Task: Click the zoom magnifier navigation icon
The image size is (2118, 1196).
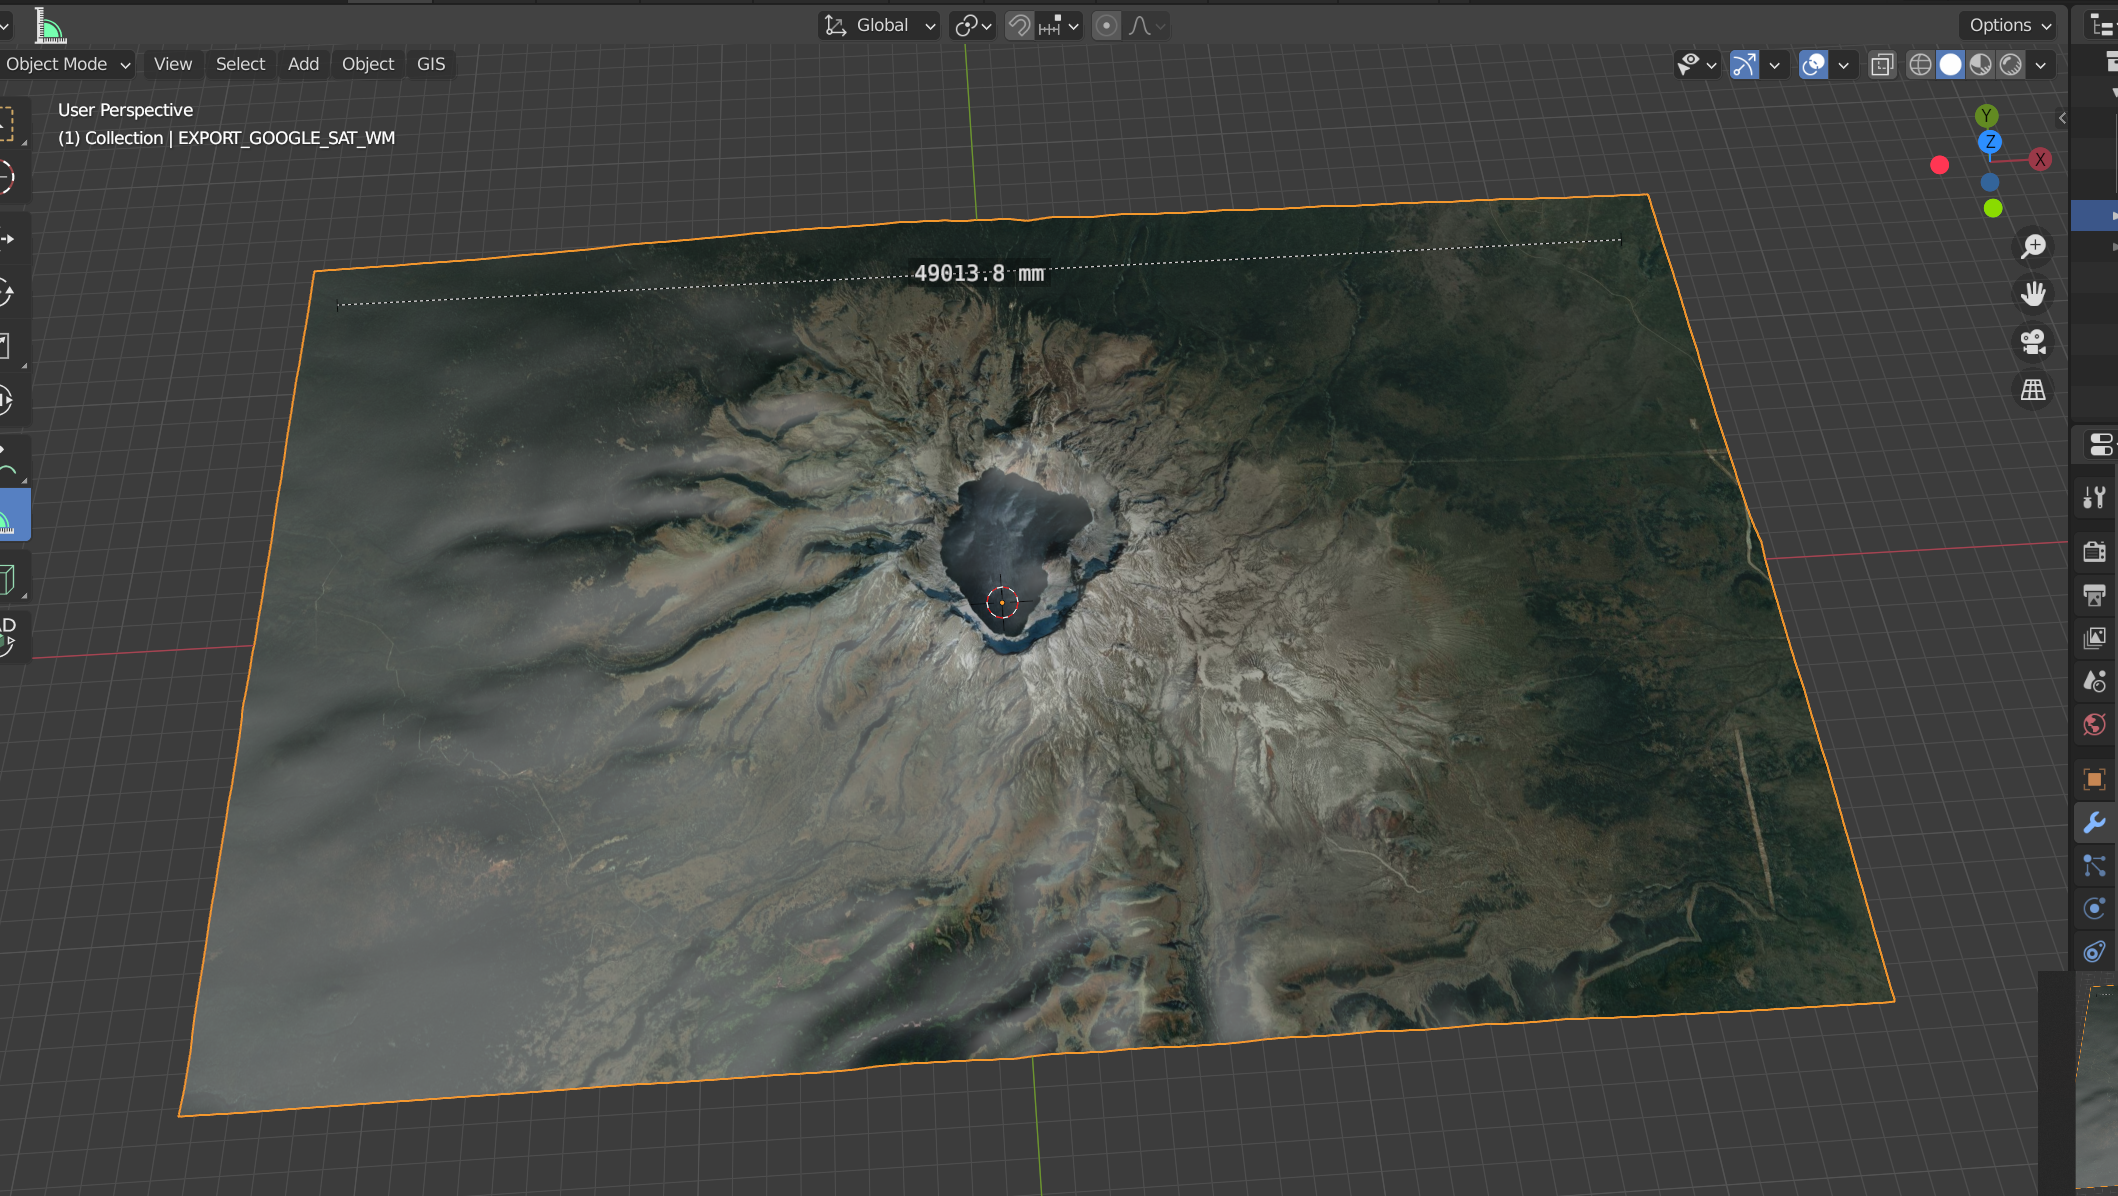Action: pyautogui.click(x=2033, y=246)
